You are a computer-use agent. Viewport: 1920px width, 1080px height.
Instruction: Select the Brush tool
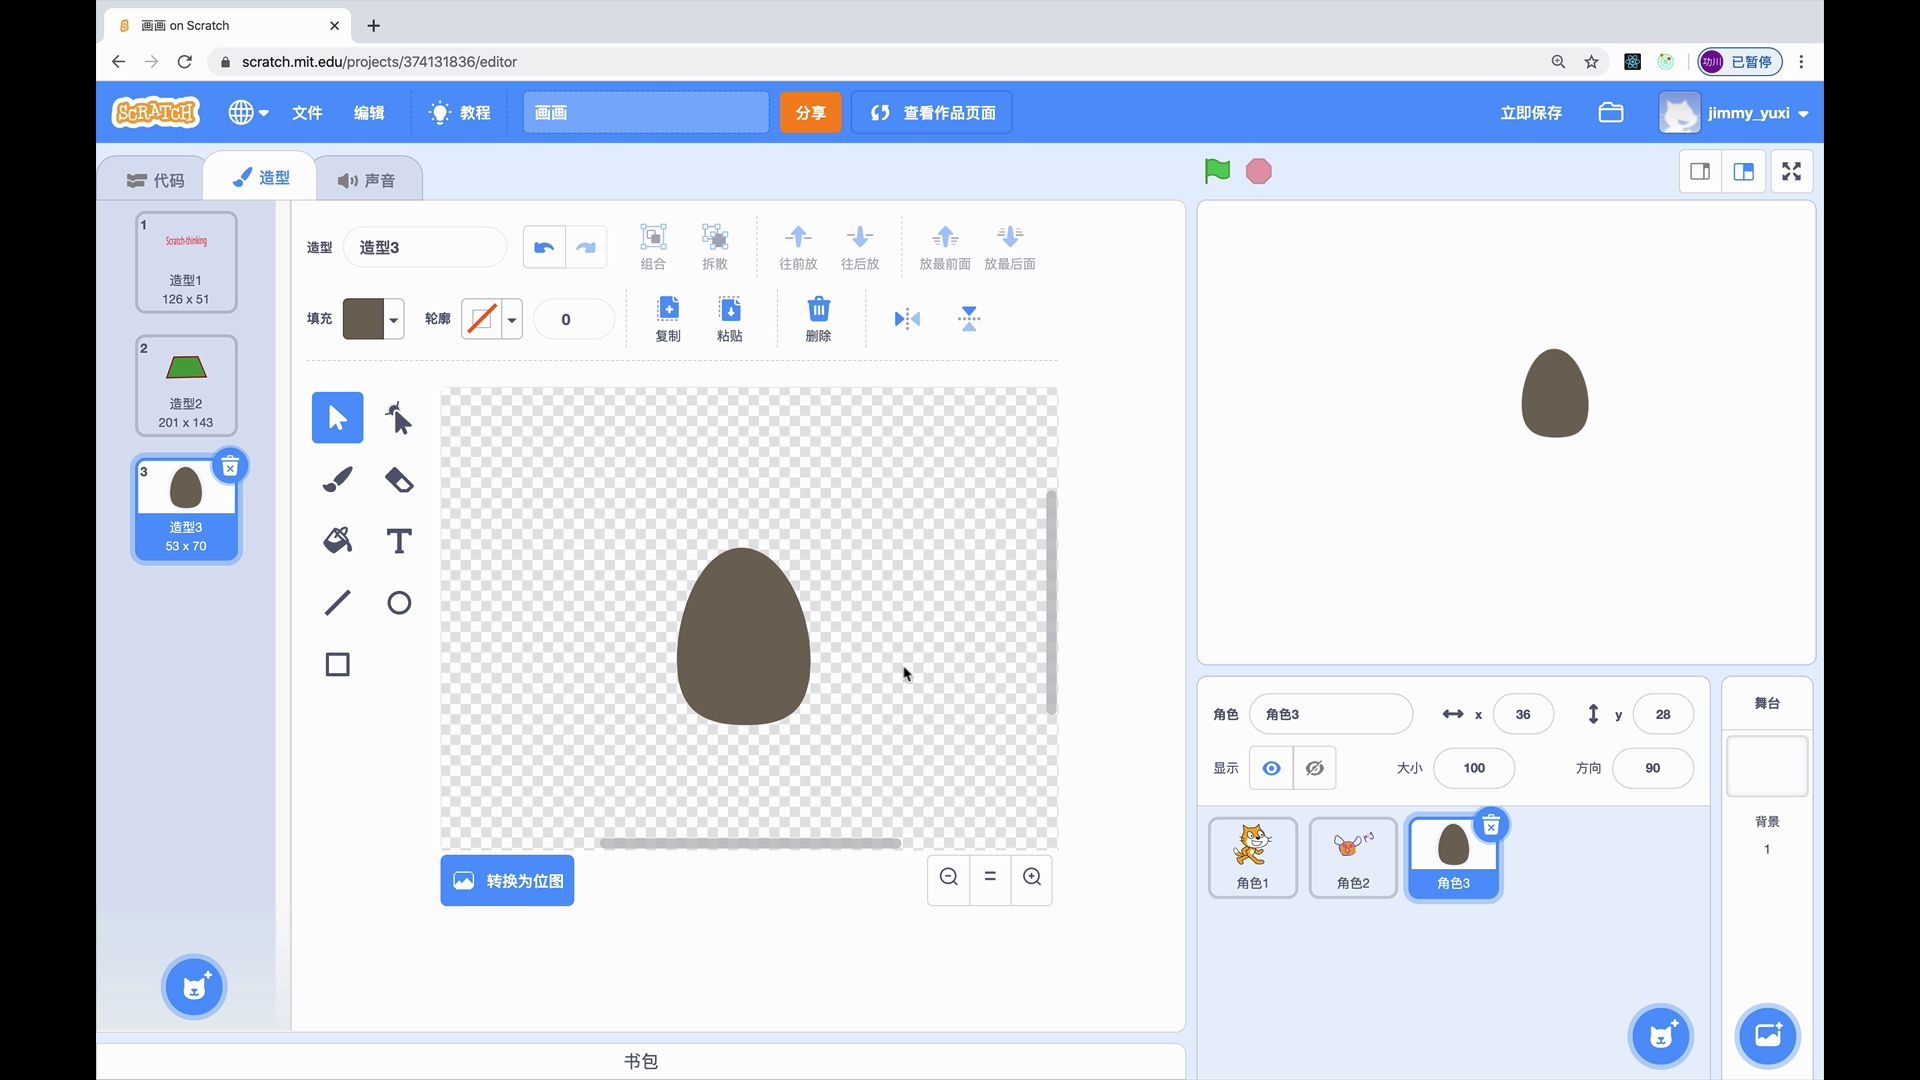[337, 480]
